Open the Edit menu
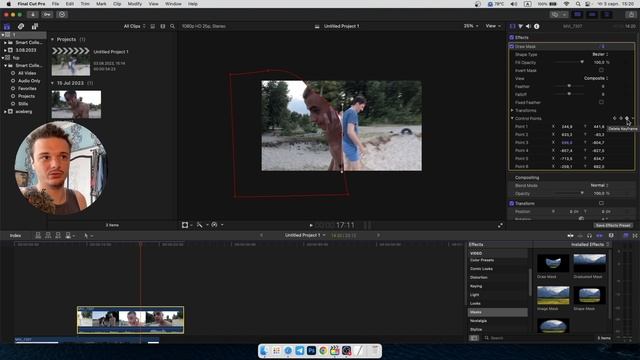This screenshot has width=640, height=360. click(x=70, y=4)
